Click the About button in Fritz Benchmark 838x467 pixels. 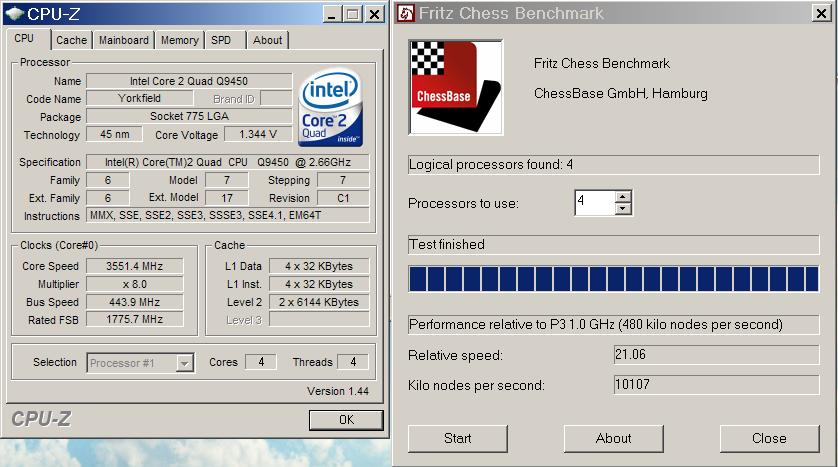[614, 439]
